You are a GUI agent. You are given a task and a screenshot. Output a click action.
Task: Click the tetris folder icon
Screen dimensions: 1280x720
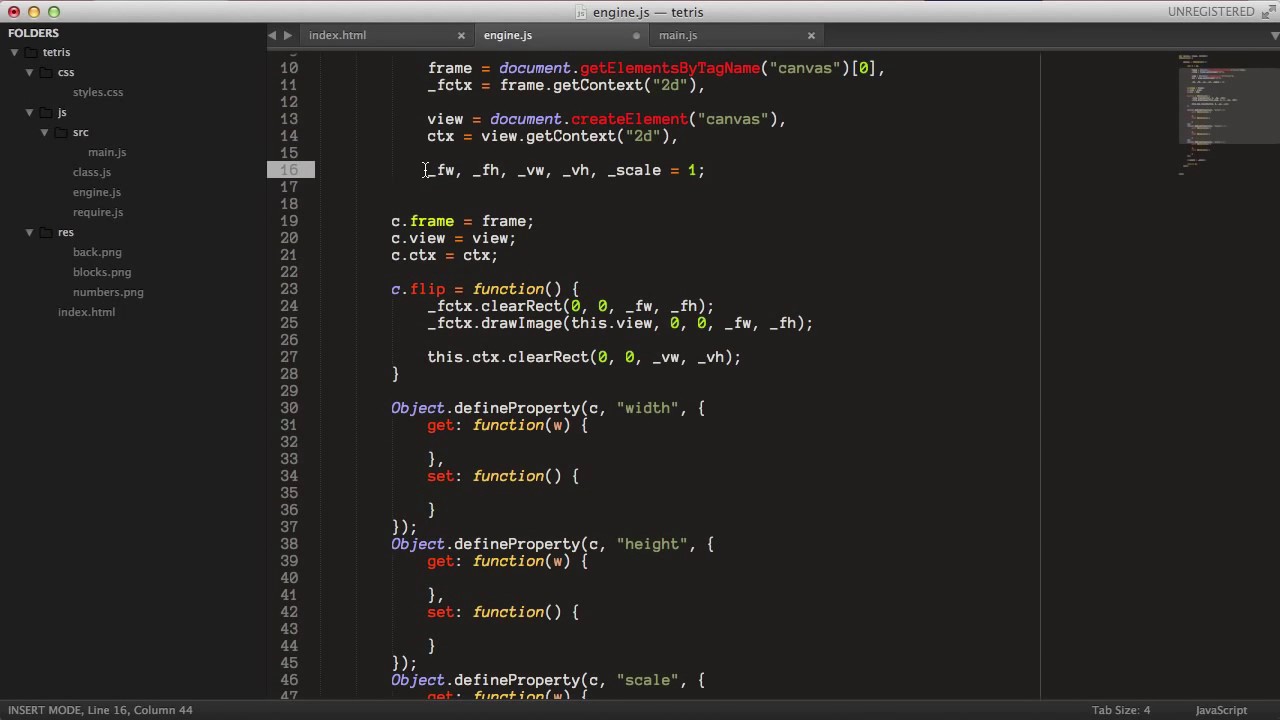pyautogui.click(x=30, y=52)
